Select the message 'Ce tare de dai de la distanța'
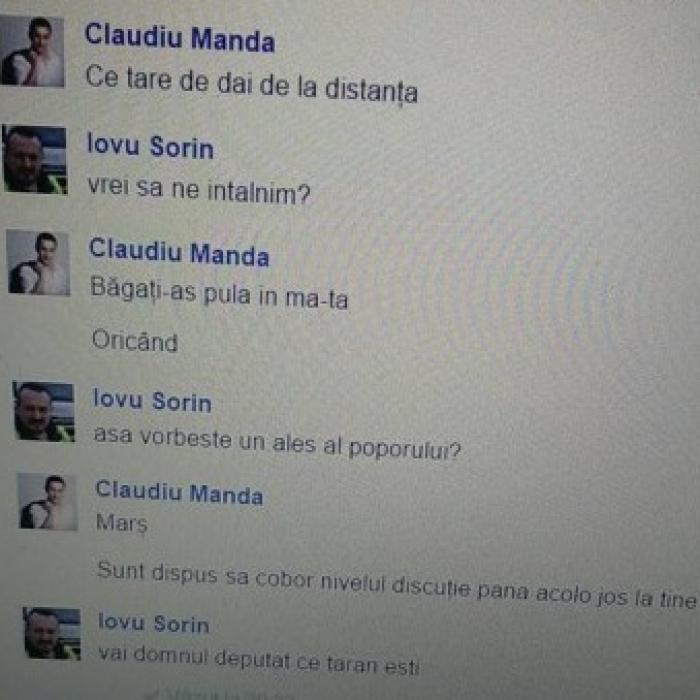700x700 pixels. (x=251, y=84)
